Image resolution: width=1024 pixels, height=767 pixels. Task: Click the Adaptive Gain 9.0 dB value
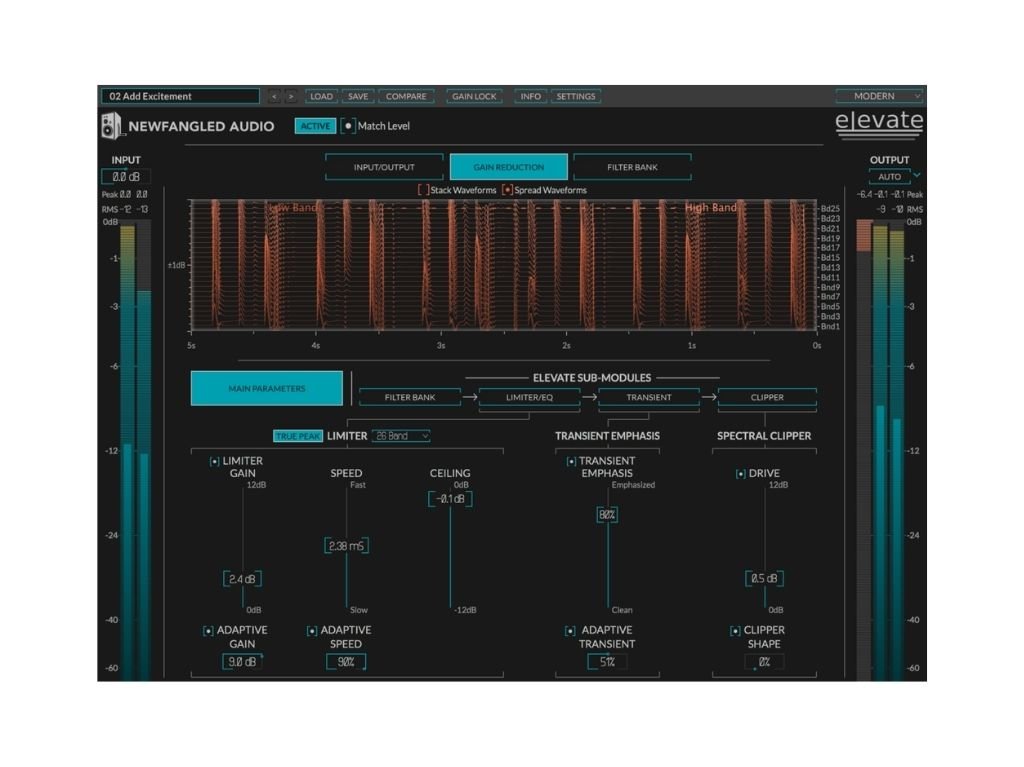coord(242,662)
